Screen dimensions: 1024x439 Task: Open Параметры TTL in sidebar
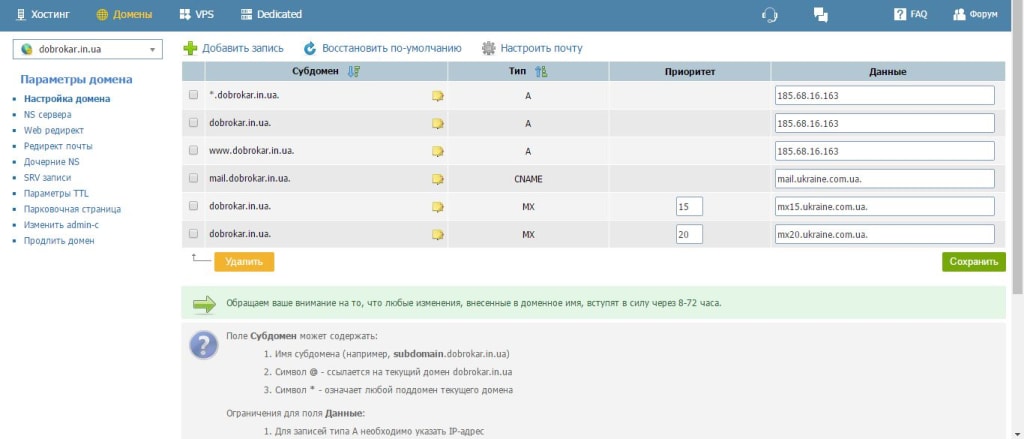[x=56, y=193]
